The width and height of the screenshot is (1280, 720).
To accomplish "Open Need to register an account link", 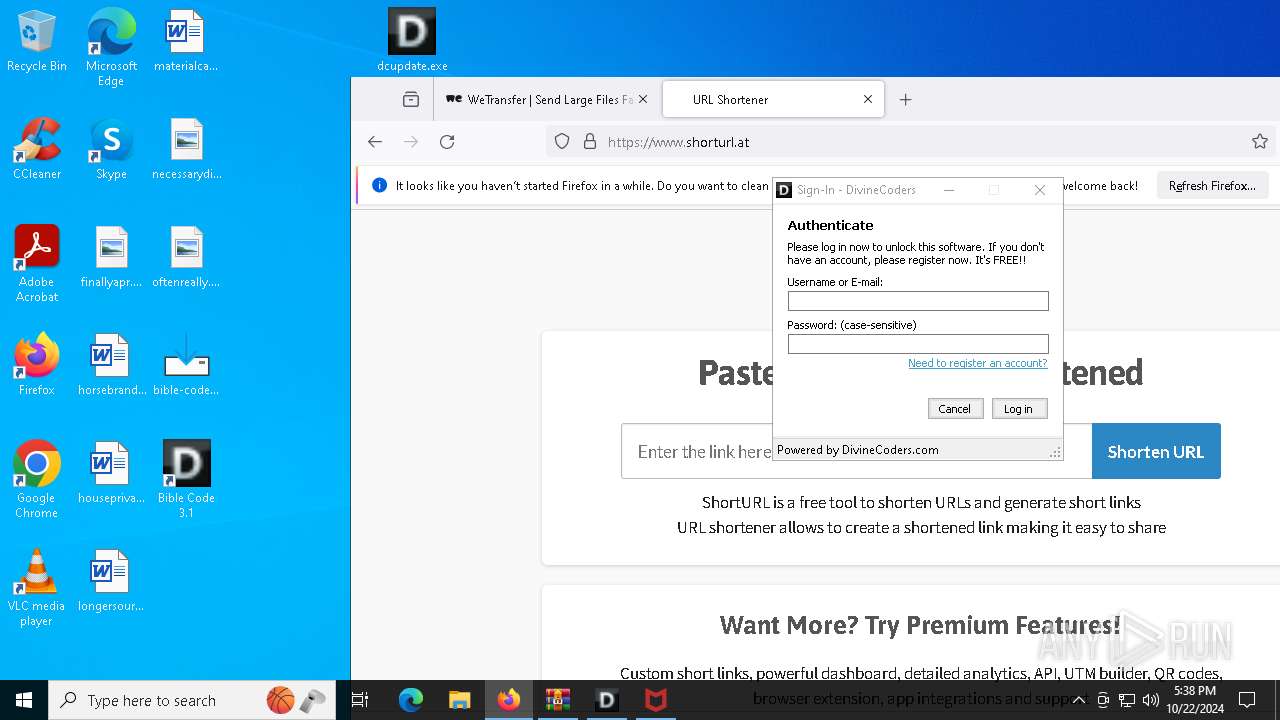I will (x=977, y=363).
